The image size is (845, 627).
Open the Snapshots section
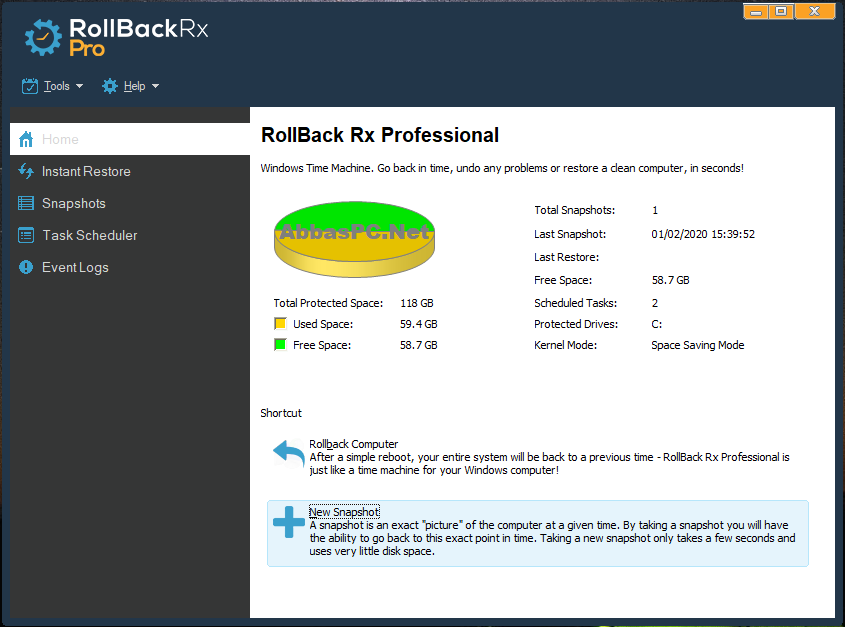(x=130, y=203)
